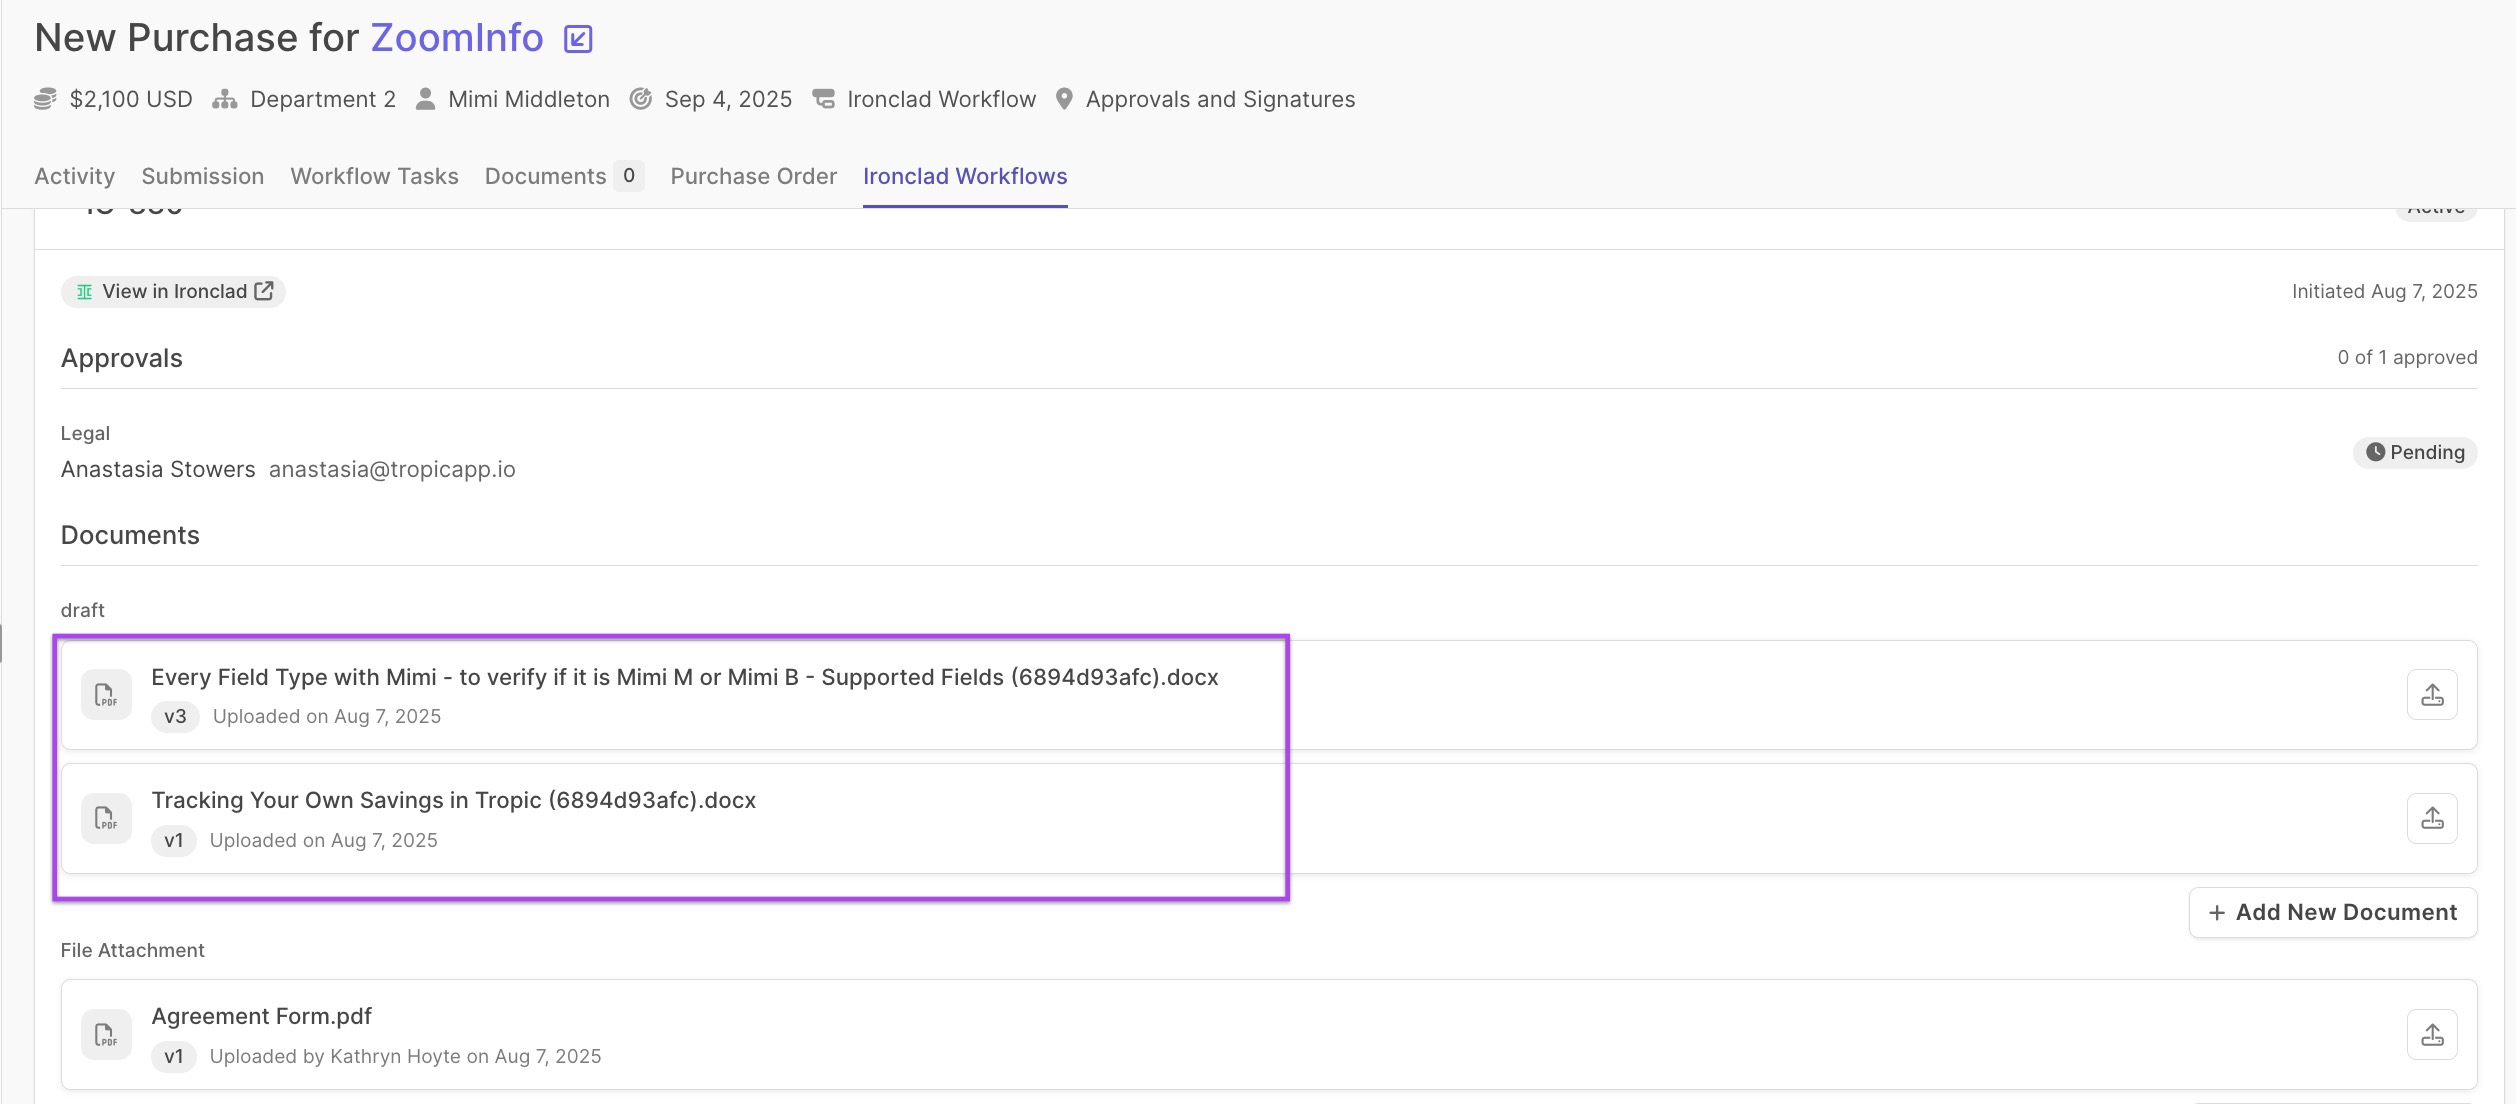The width and height of the screenshot is (2516, 1104).
Task: Click the Ironclad Workflow icon in header
Action: (823, 99)
